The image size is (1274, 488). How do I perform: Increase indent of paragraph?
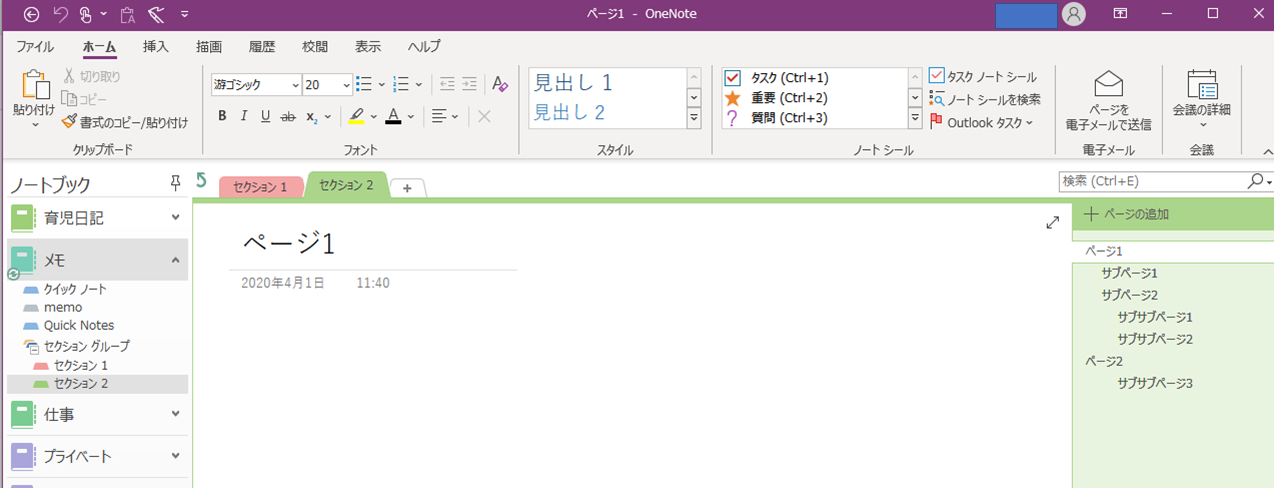[469, 85]
